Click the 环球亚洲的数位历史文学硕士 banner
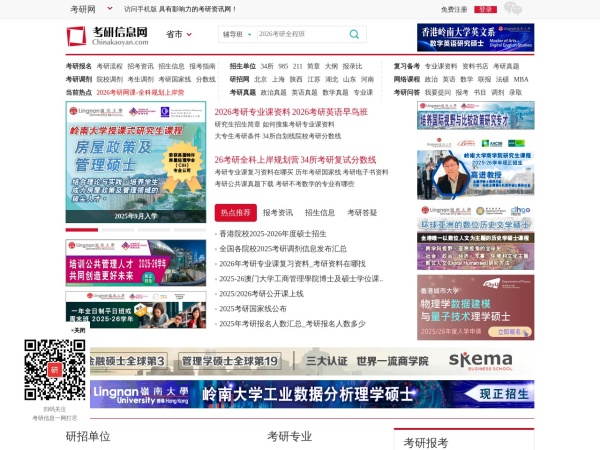 [x=476, y=238]
